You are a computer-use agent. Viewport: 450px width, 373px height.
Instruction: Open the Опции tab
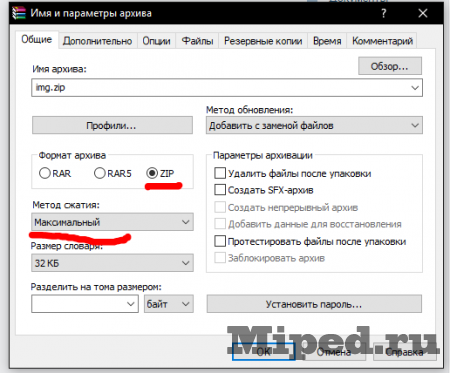[156, 41]
